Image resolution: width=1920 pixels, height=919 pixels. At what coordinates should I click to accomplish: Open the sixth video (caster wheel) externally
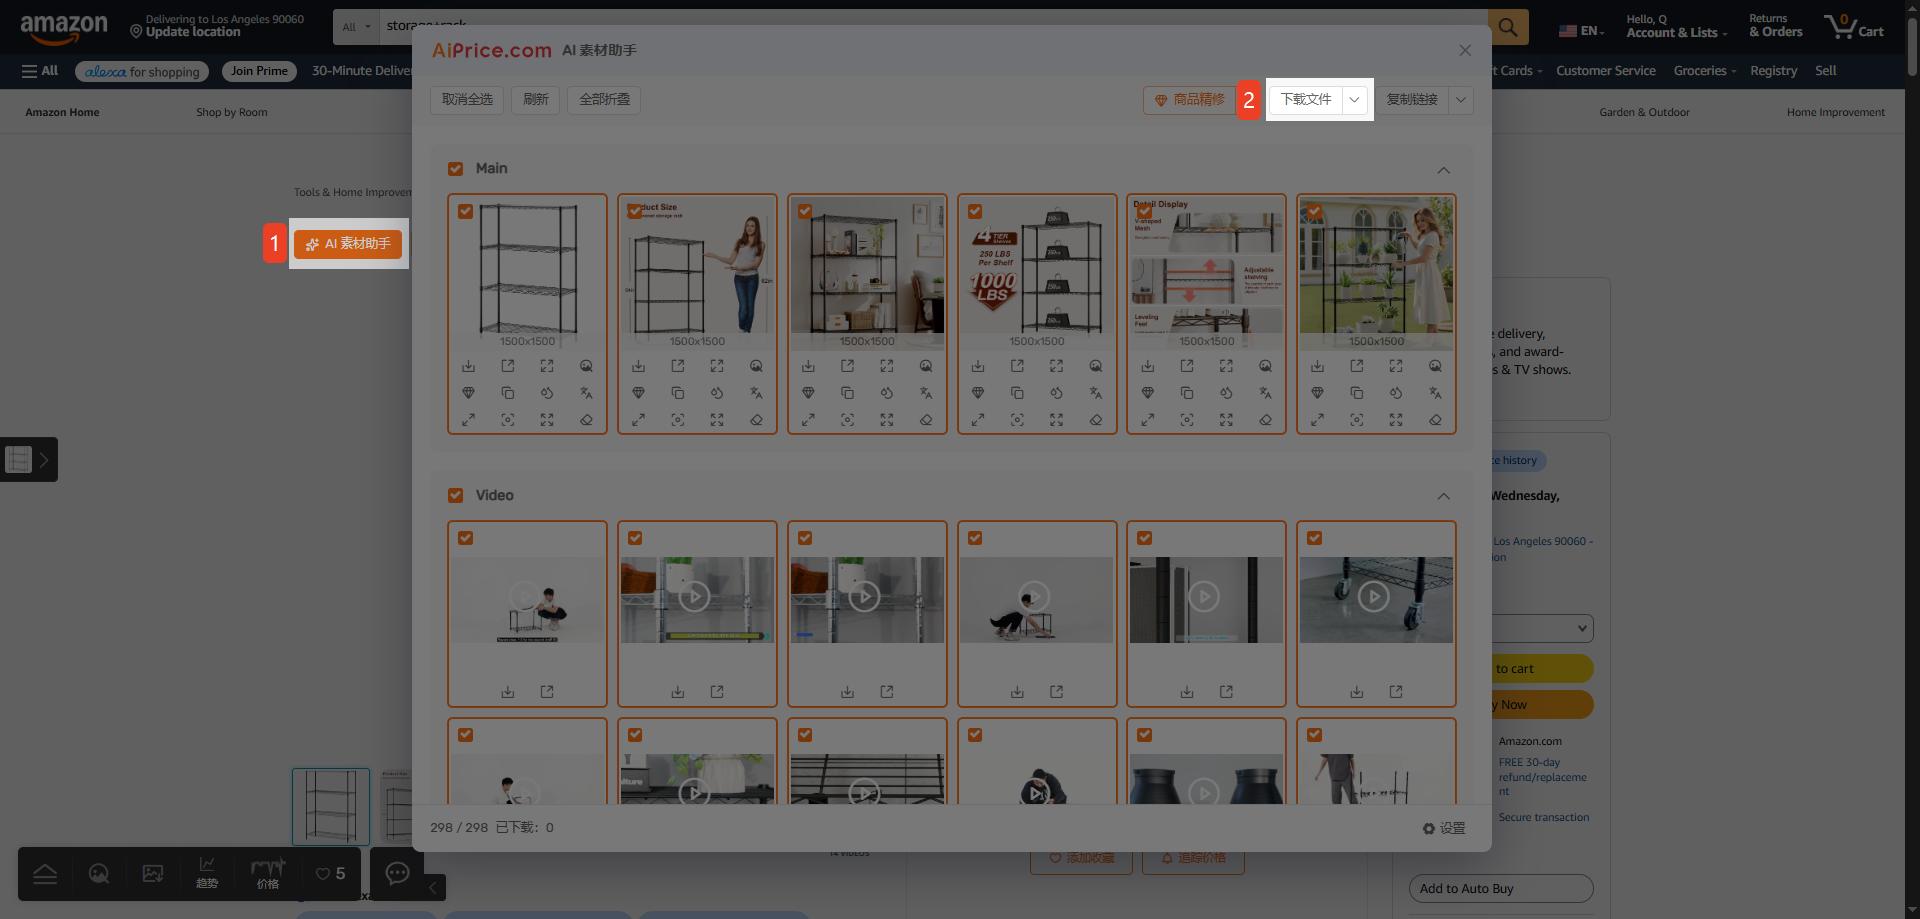click(1396, 692)
